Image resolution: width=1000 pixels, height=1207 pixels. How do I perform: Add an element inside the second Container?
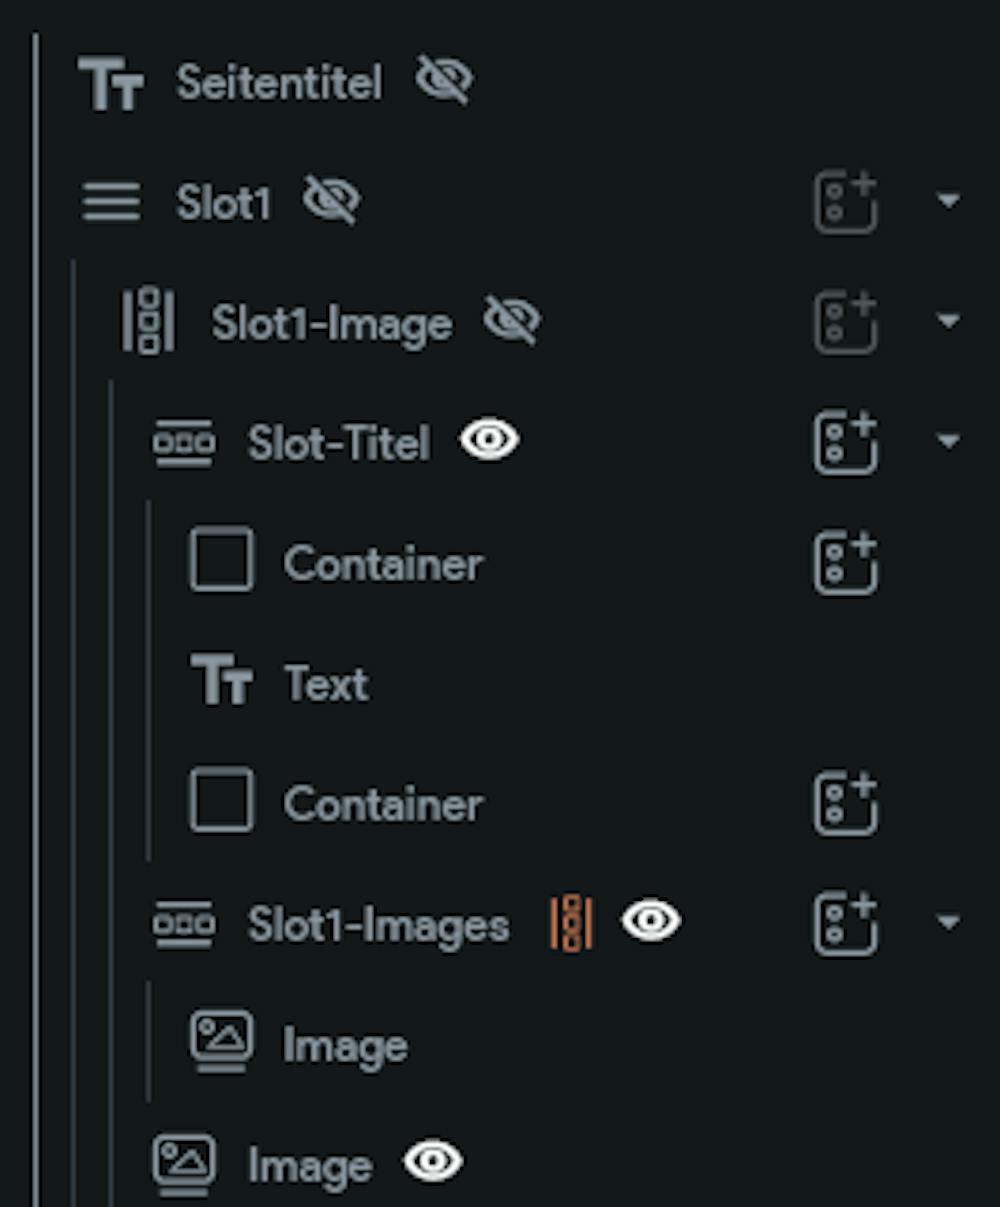coord(846,803)
